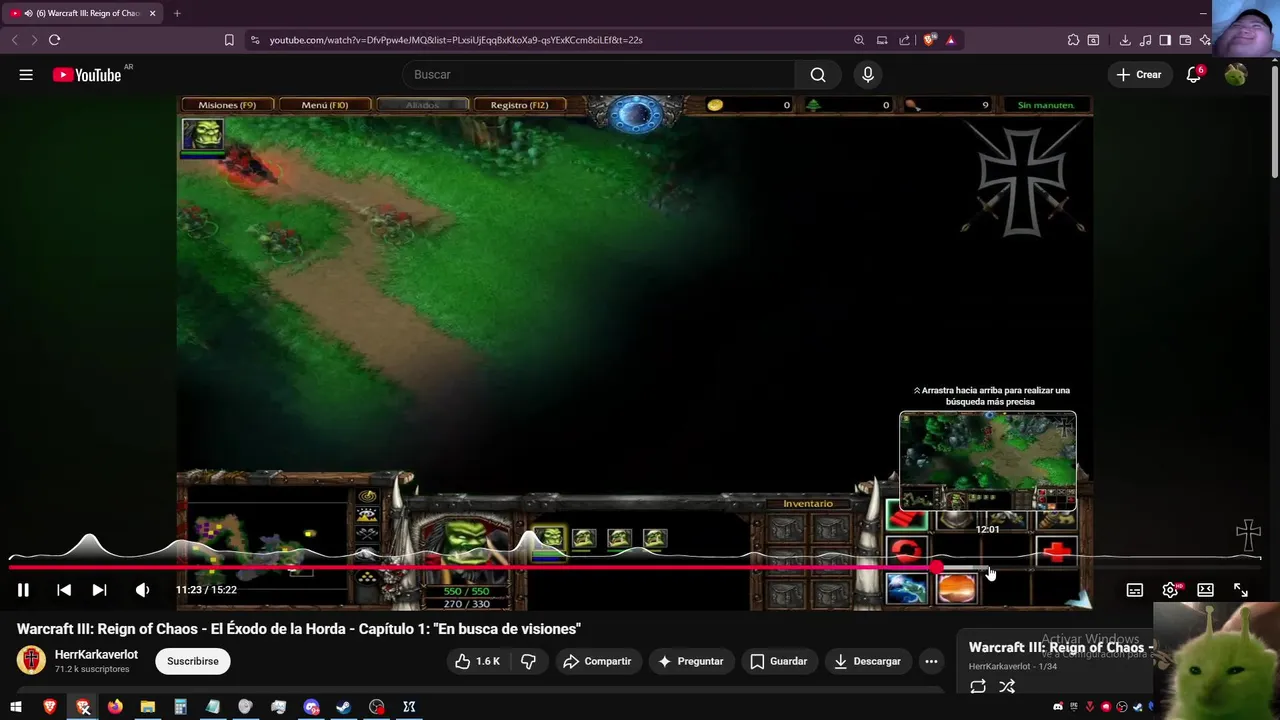Open the taskbar calculator app
This screenshot has height=720, width=1280.
180,707
